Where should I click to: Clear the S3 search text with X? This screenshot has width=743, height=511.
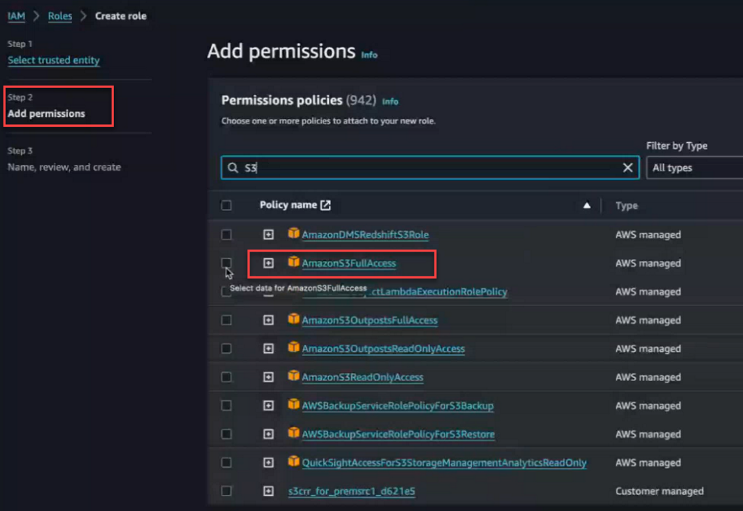click(x=627, y=167)
